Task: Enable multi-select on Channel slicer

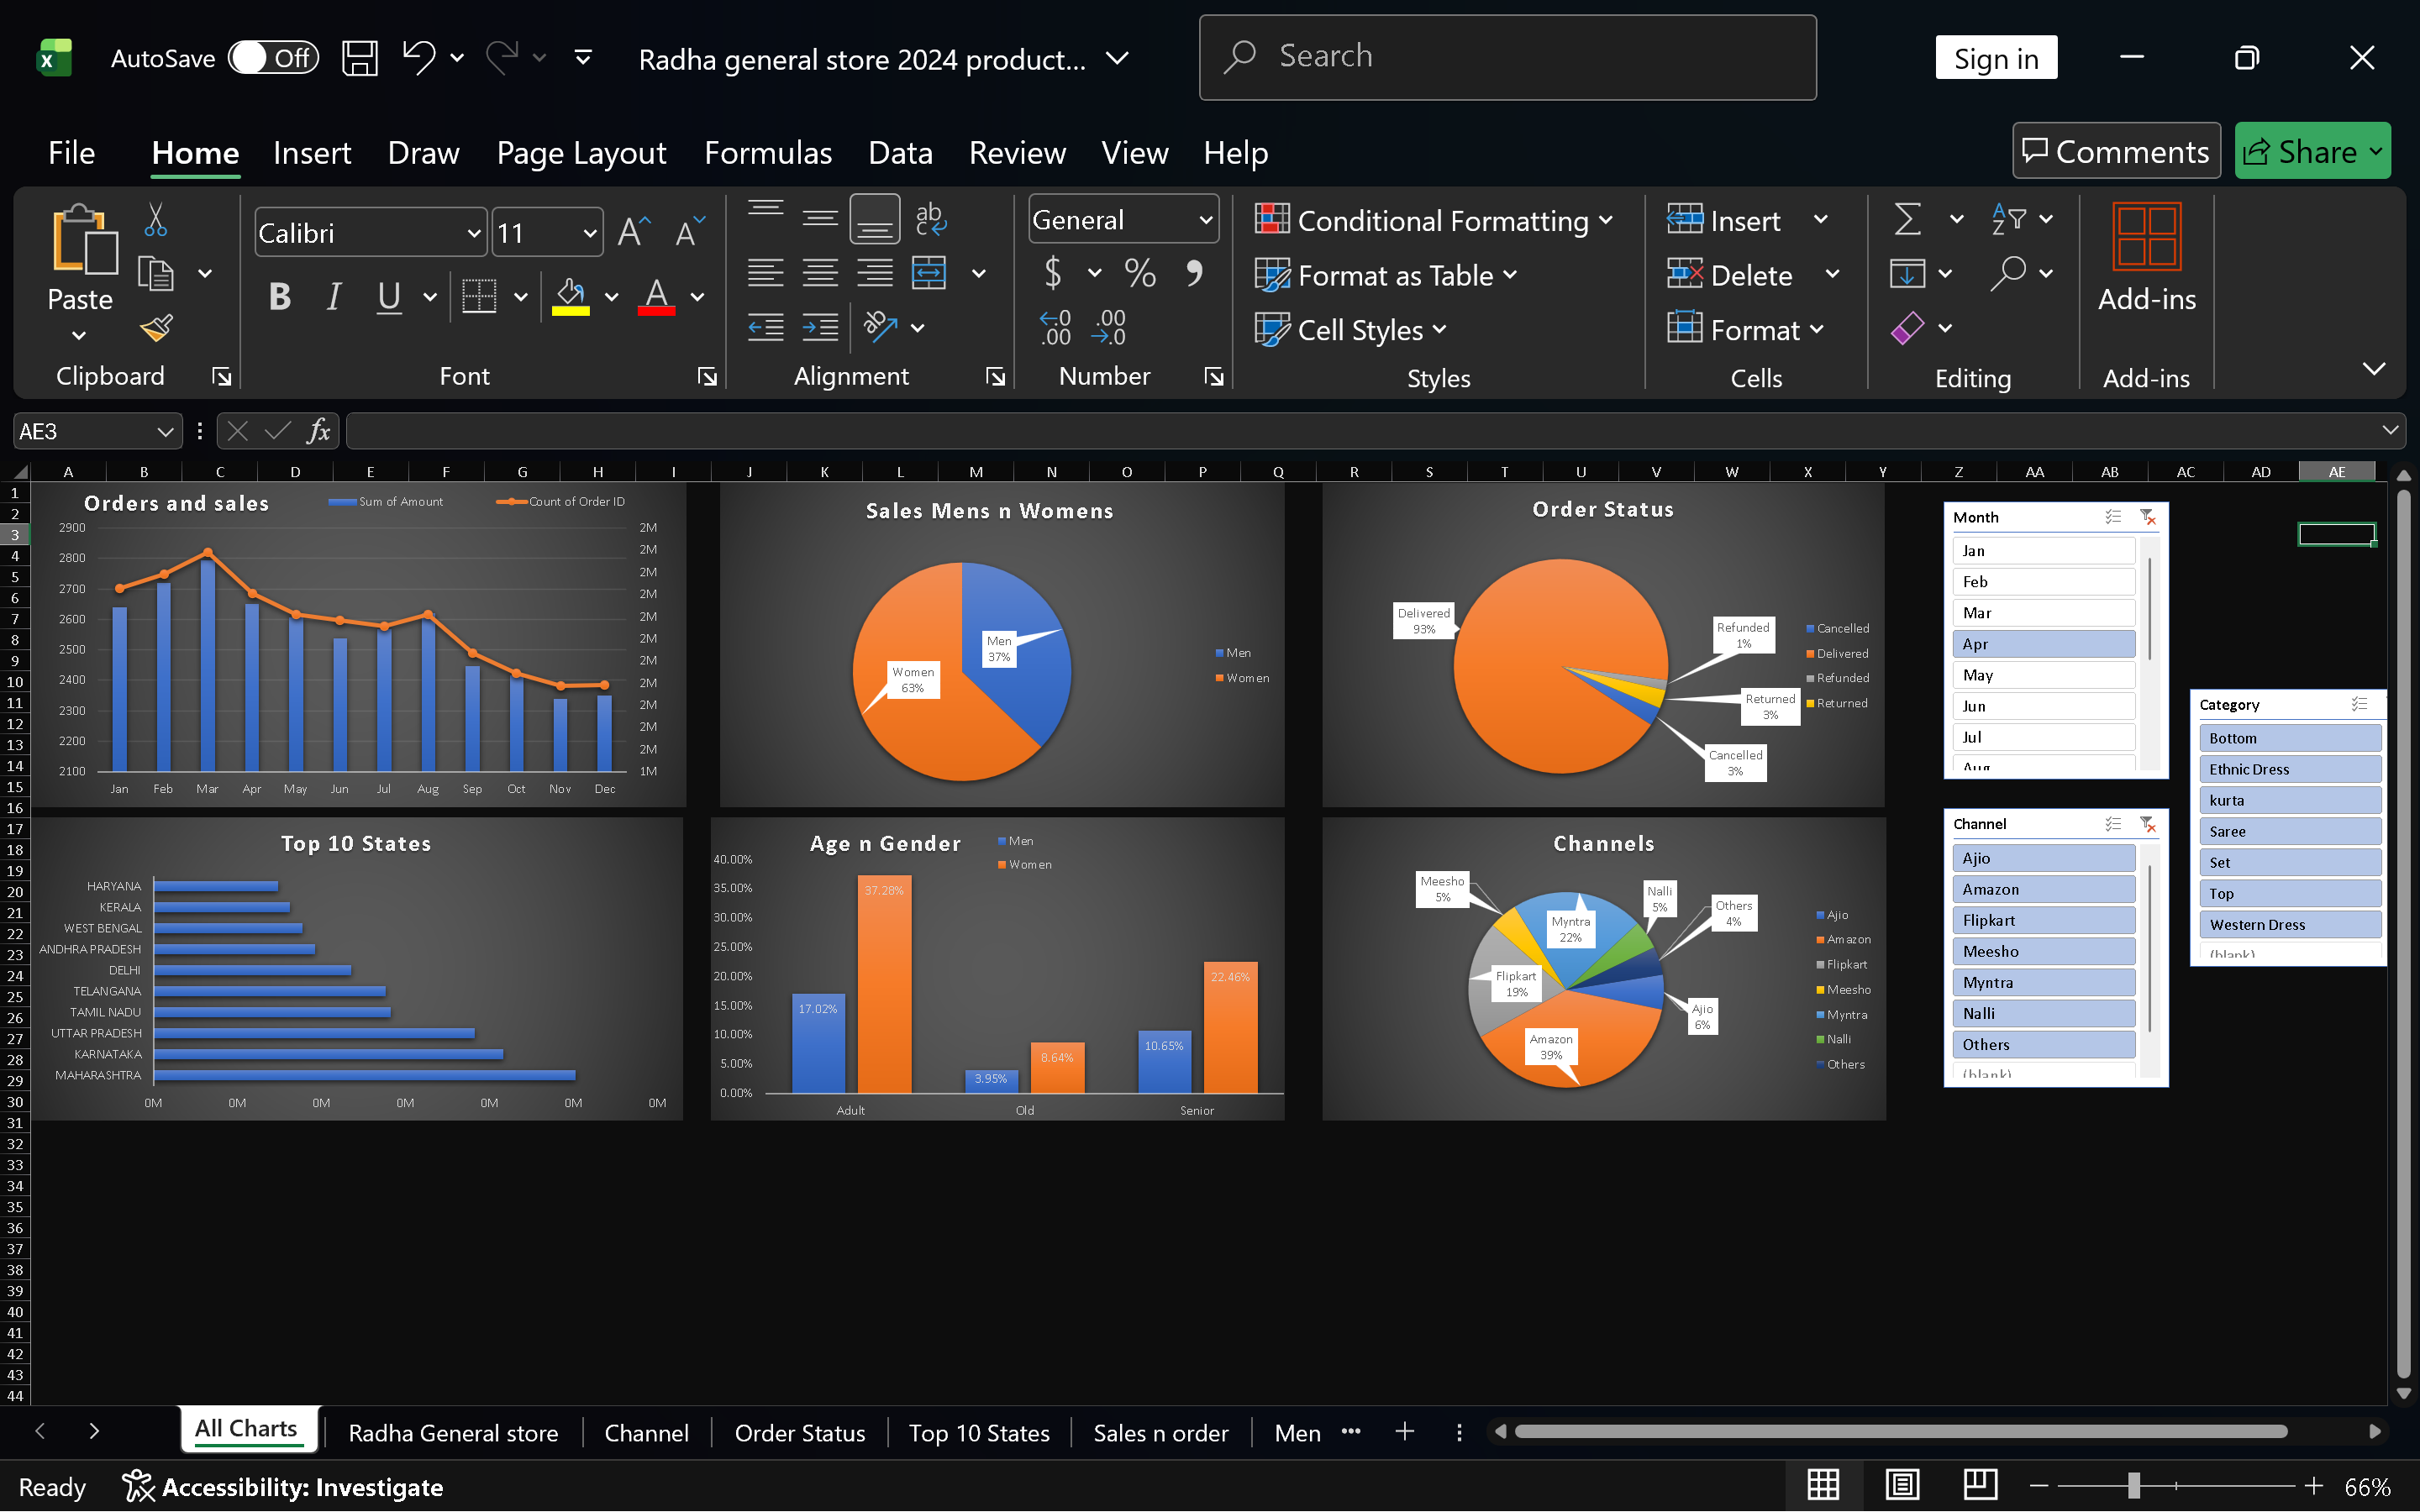Action: click(x=2112, y=824)
